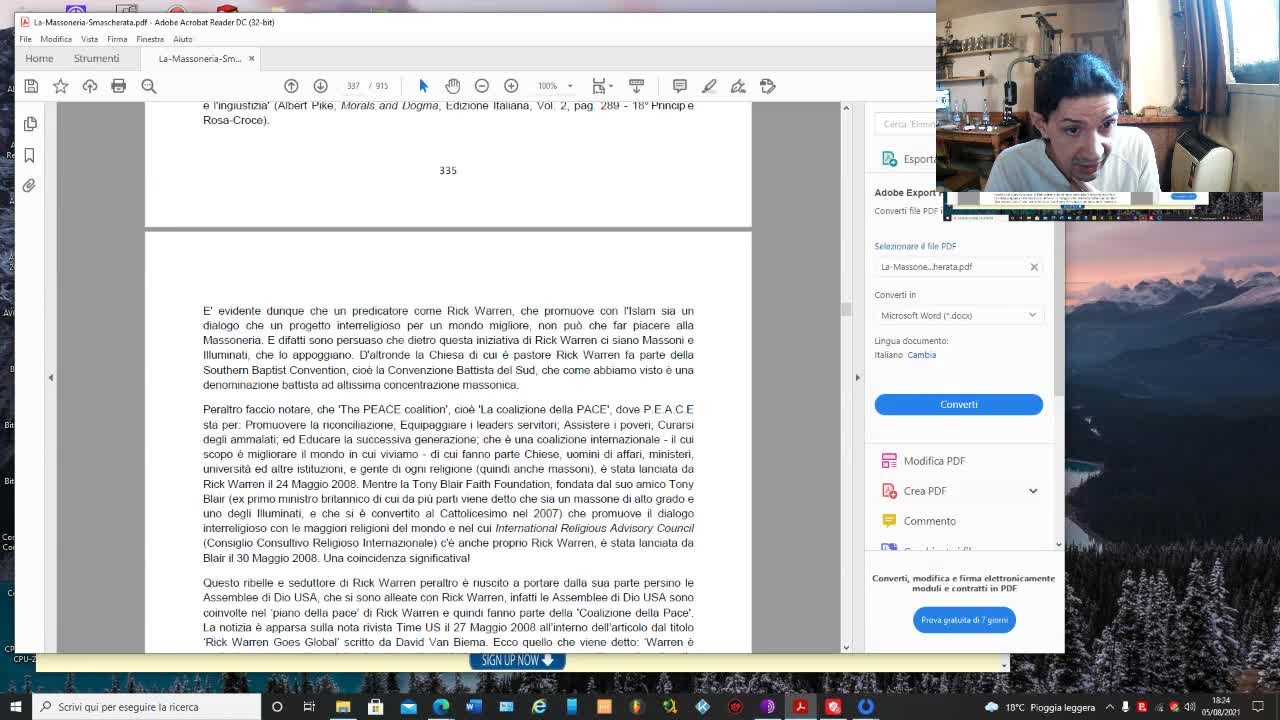Open the find text magnifier
The image size is (1280, 720).
pos(148,86)
